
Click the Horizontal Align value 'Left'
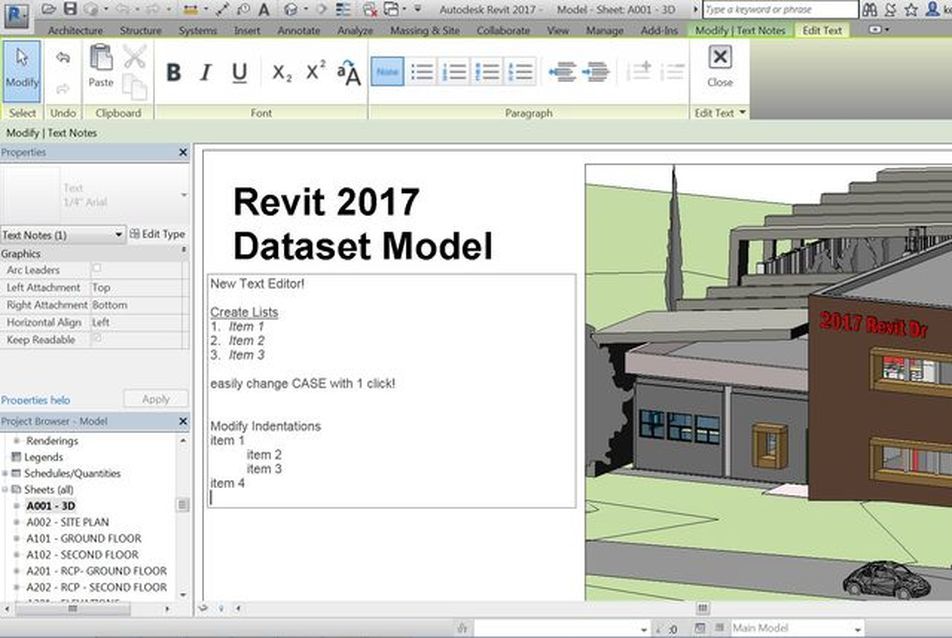[101, 322]
